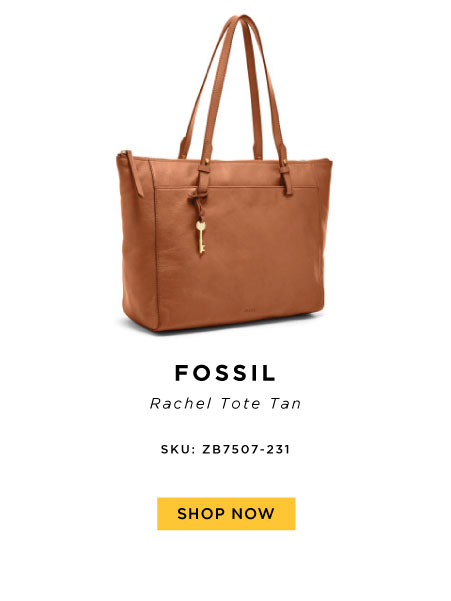Click the bag's left side panel
451x601 pixels.
click(138, 245)
